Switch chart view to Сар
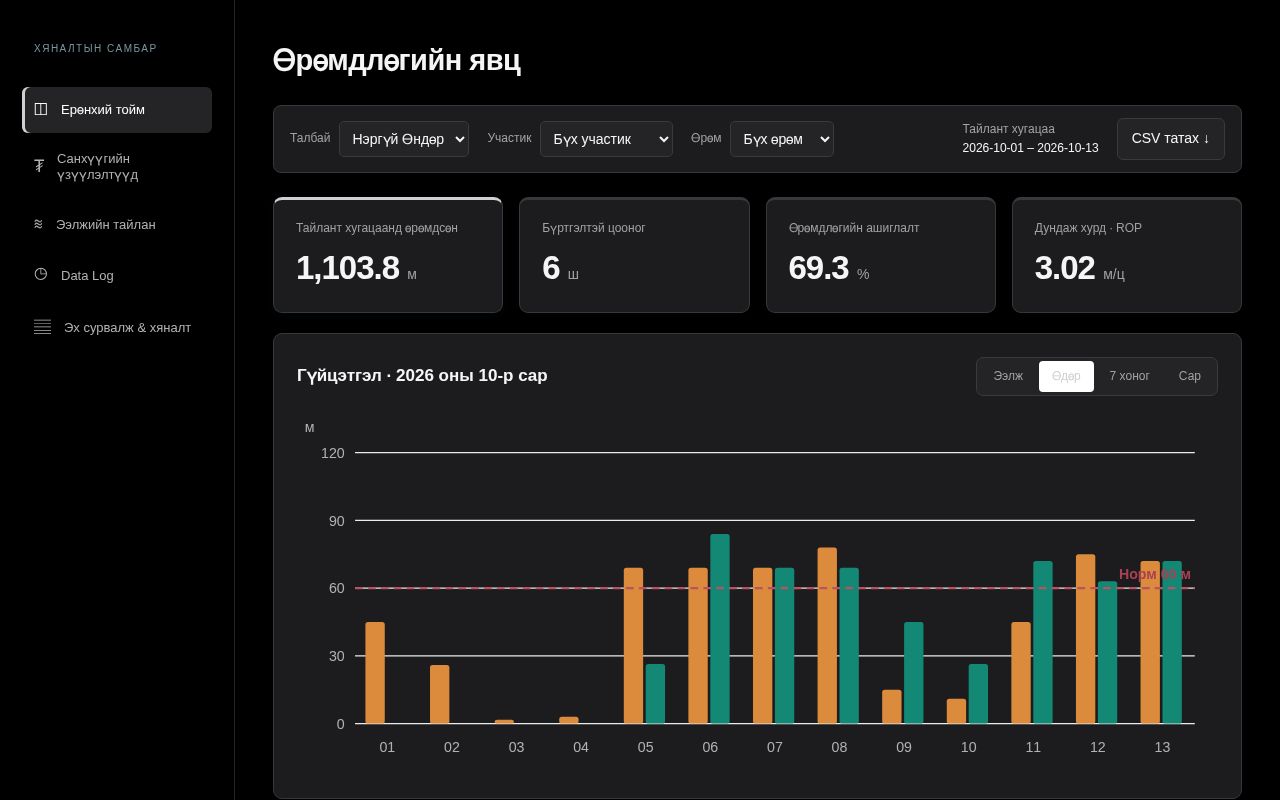Screen dimensions: 1280x800 (1190, 376)
